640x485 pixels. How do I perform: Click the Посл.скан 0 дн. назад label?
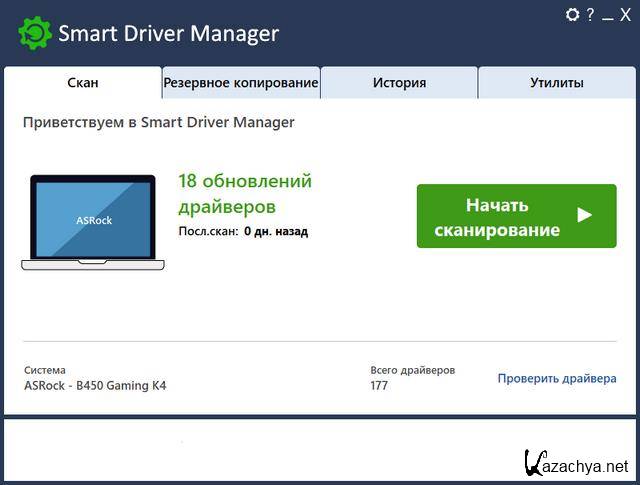click(x=243, y=231)
